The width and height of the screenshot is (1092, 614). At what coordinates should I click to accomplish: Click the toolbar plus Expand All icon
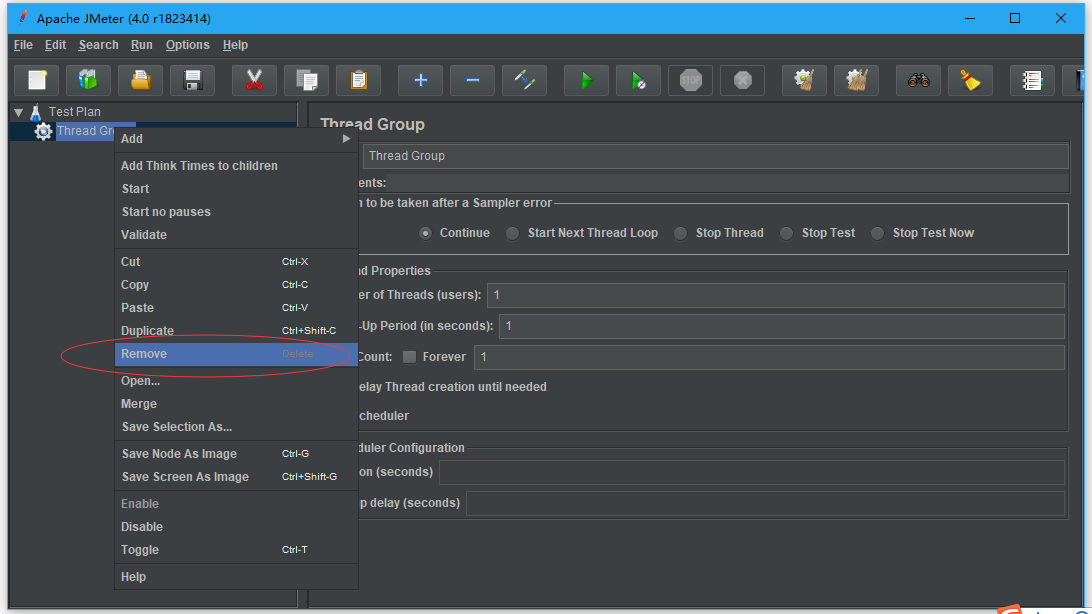point(421,80)
